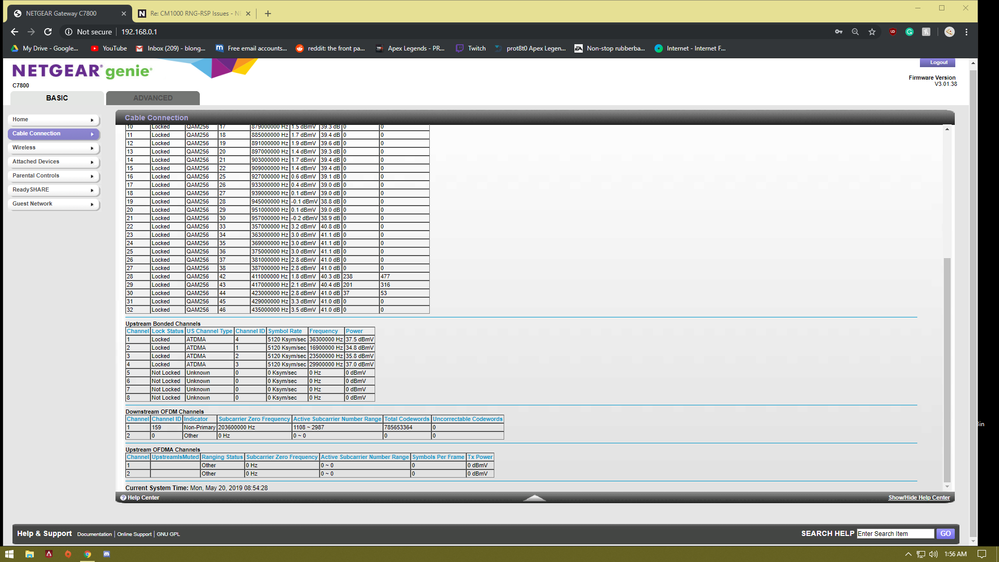Click panel scrollbar up arrow

(947, 129)
